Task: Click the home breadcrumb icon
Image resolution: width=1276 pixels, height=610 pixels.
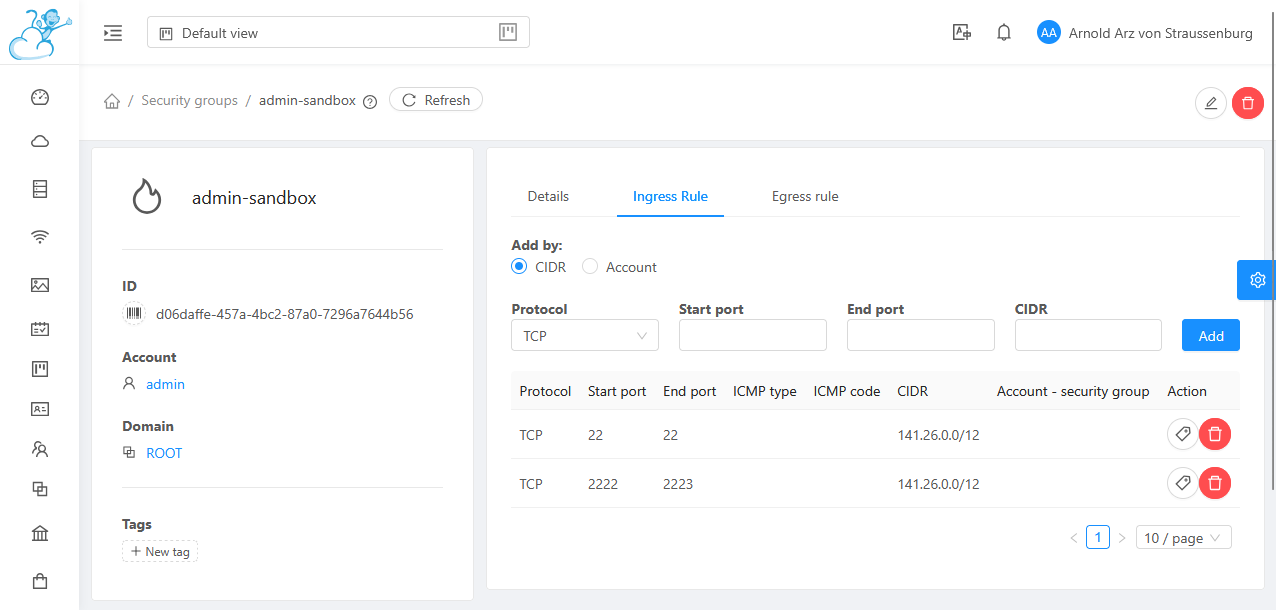Action: point(112,101)
